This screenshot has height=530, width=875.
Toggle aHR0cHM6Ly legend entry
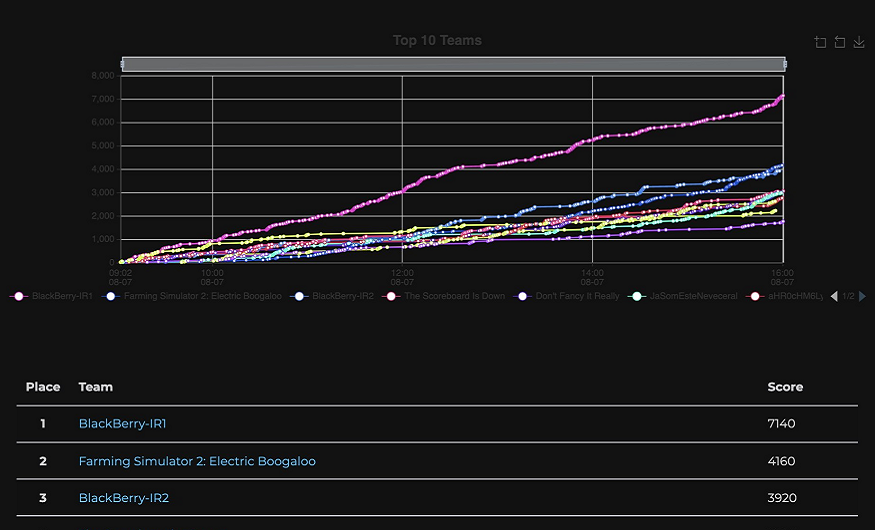[785, 296]
